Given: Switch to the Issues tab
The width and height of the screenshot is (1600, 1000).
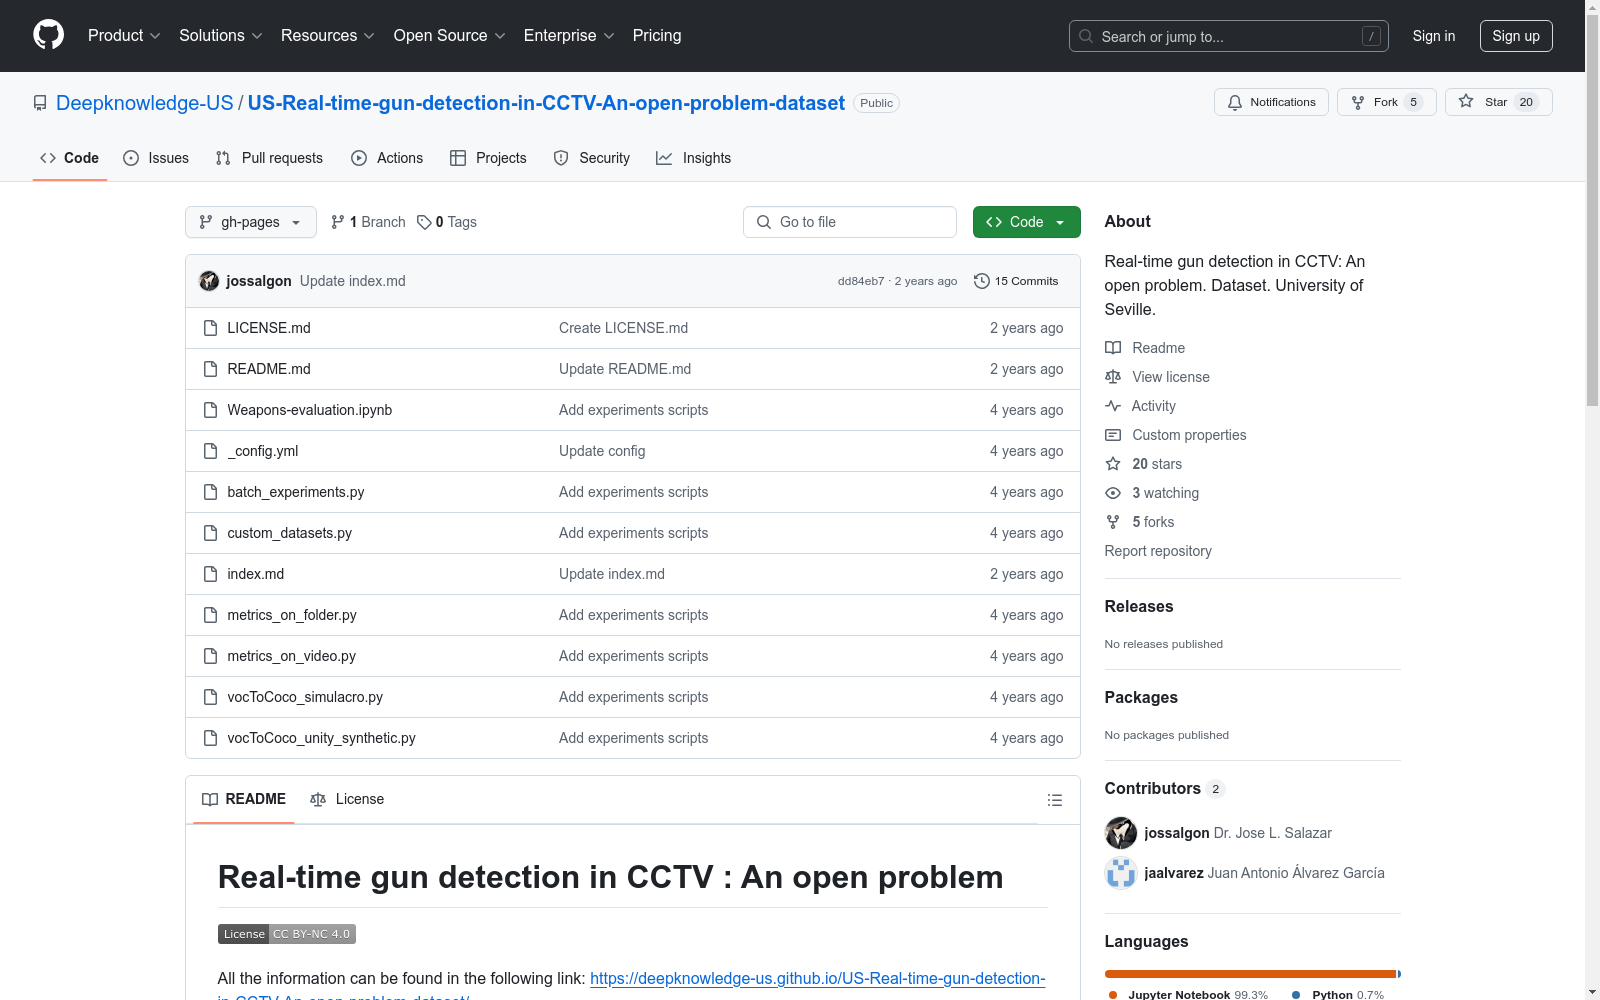Looking at the screenshot, I should tap(156, 158).
